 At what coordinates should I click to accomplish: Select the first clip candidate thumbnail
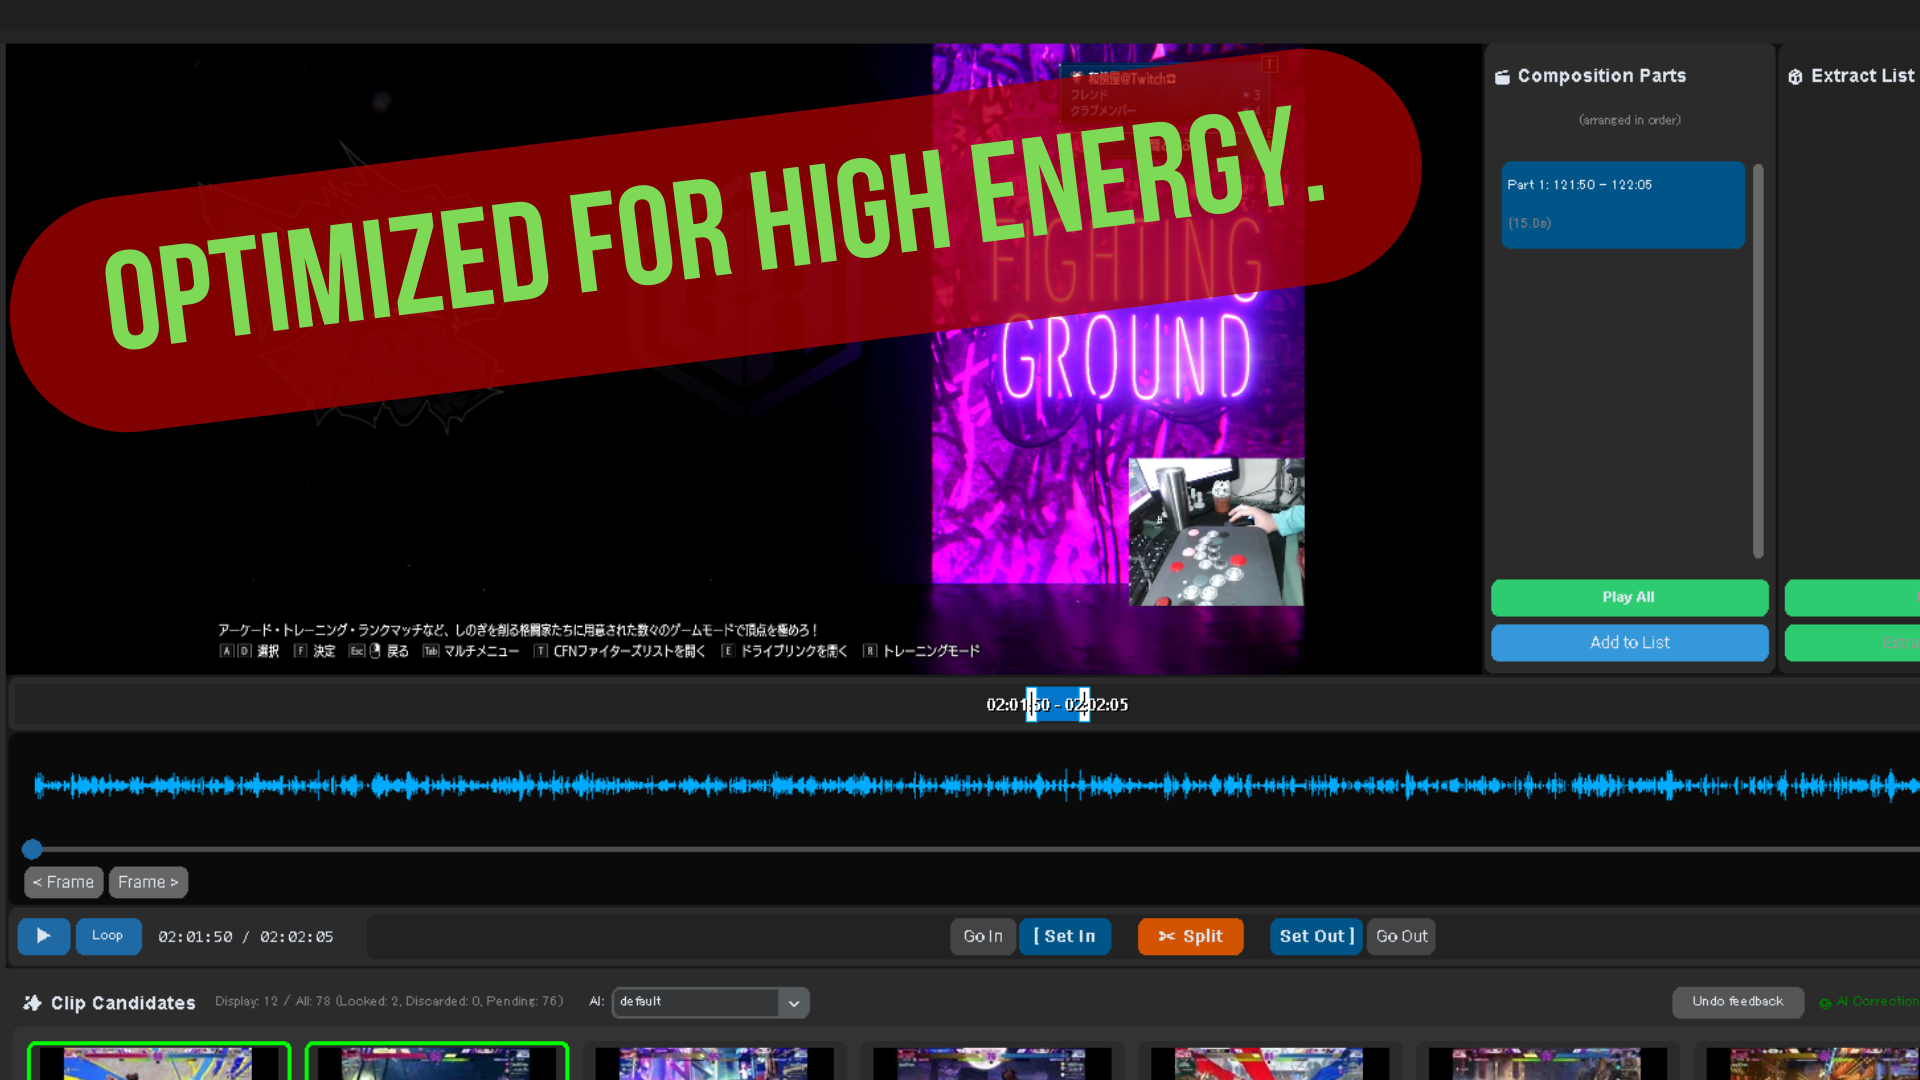(x=159, y=1062)
